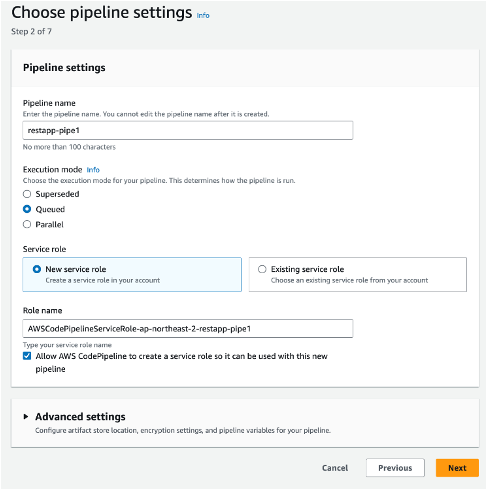Select the Superseded execution mode
Image resolution: width=486 pixels, height=490 pixels.
tap(27, 194)
